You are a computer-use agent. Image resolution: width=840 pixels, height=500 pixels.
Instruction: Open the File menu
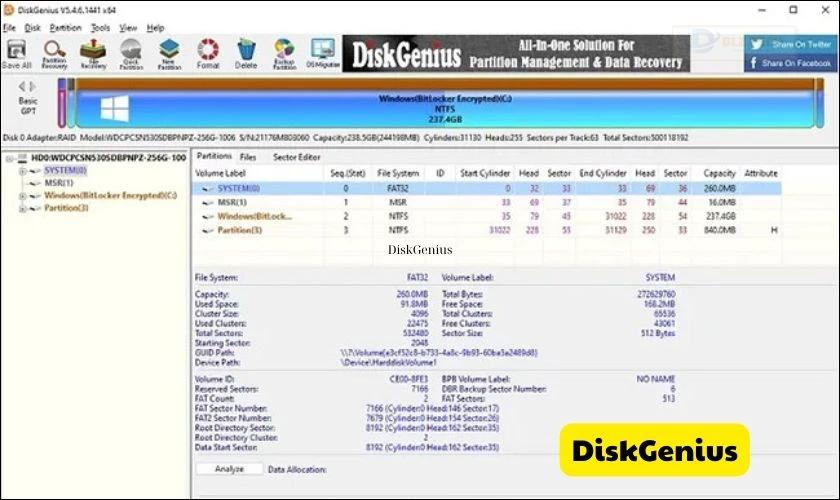click(x=9, y=28)
